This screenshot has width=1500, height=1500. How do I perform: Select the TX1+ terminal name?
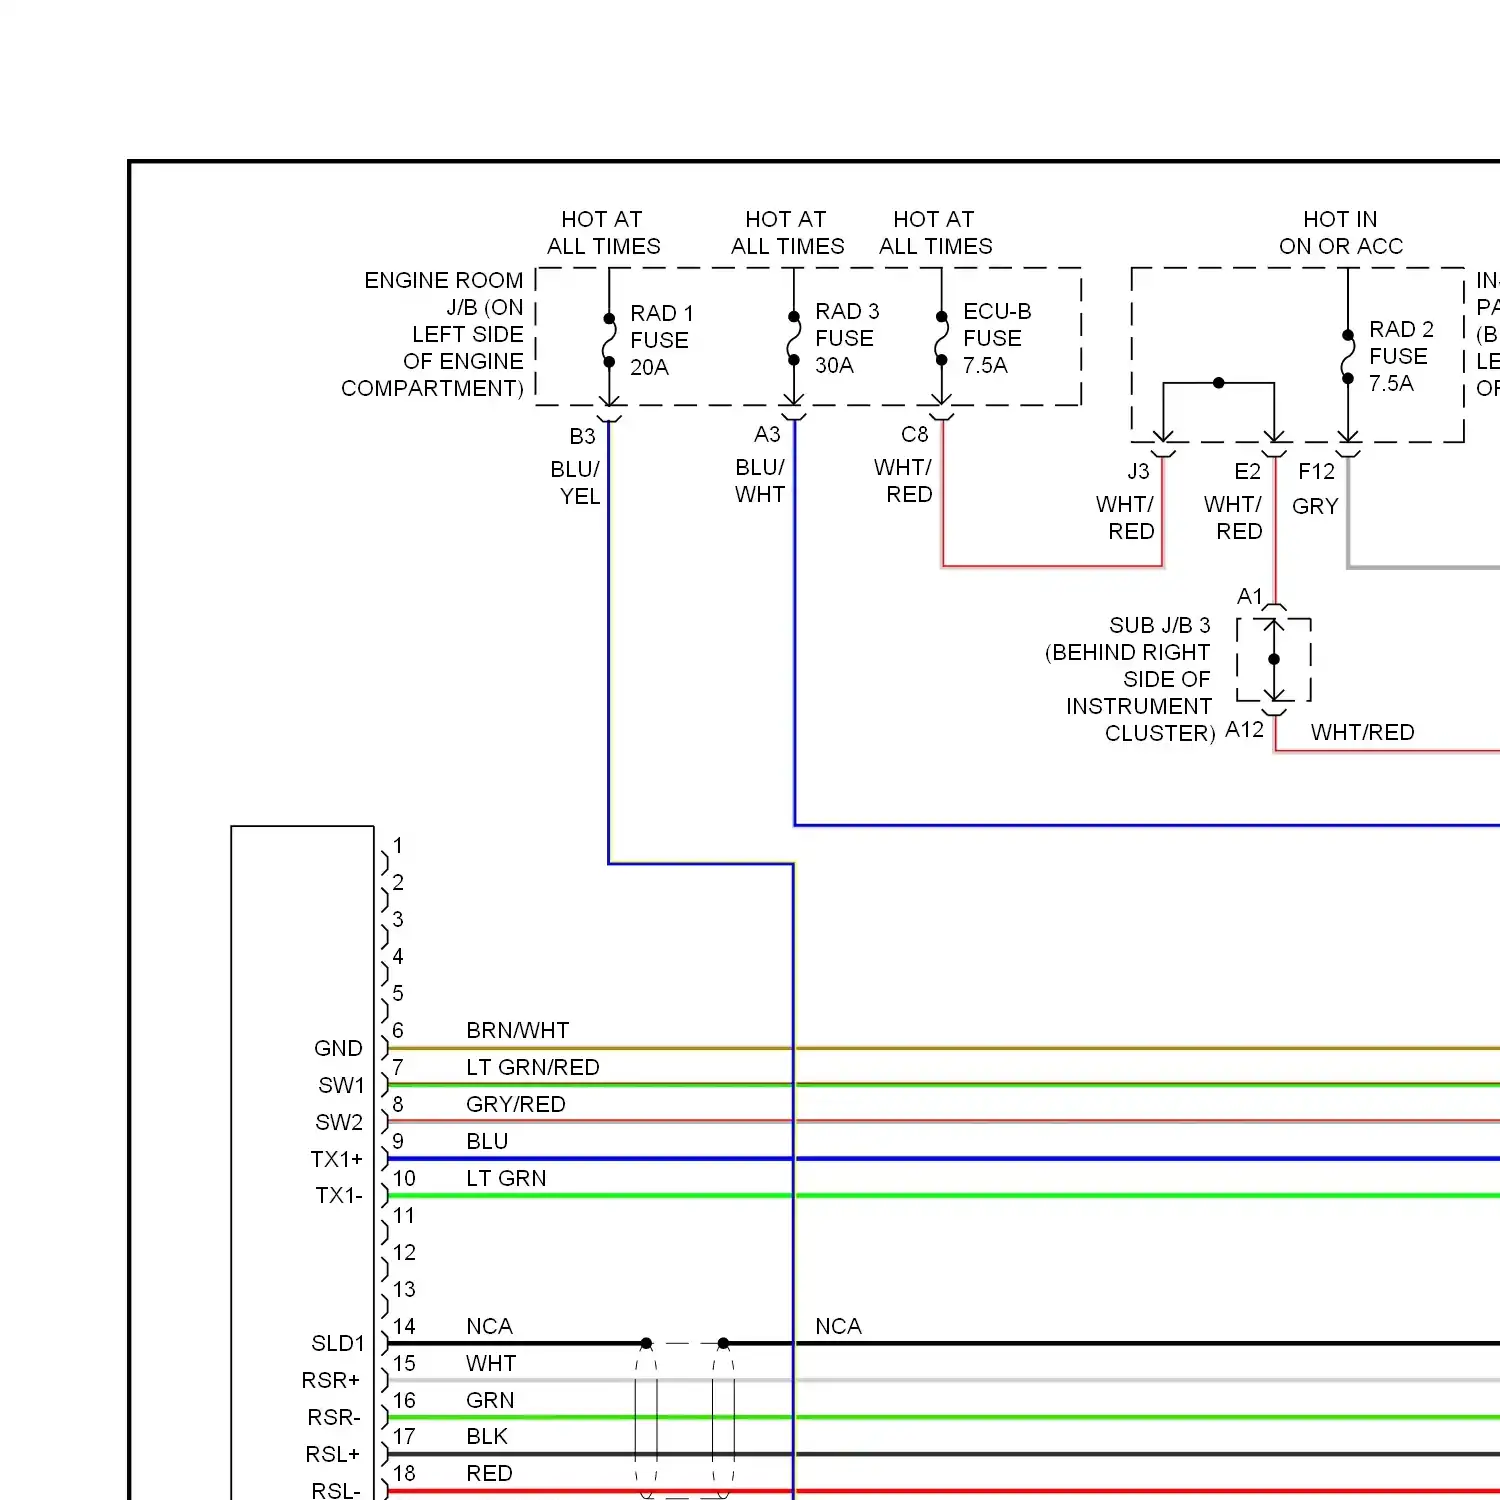click(336, 1159)
